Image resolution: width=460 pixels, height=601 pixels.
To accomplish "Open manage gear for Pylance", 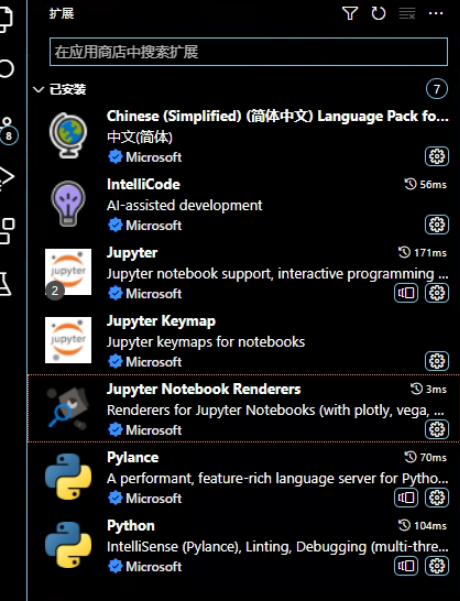I will coord(437,498).
